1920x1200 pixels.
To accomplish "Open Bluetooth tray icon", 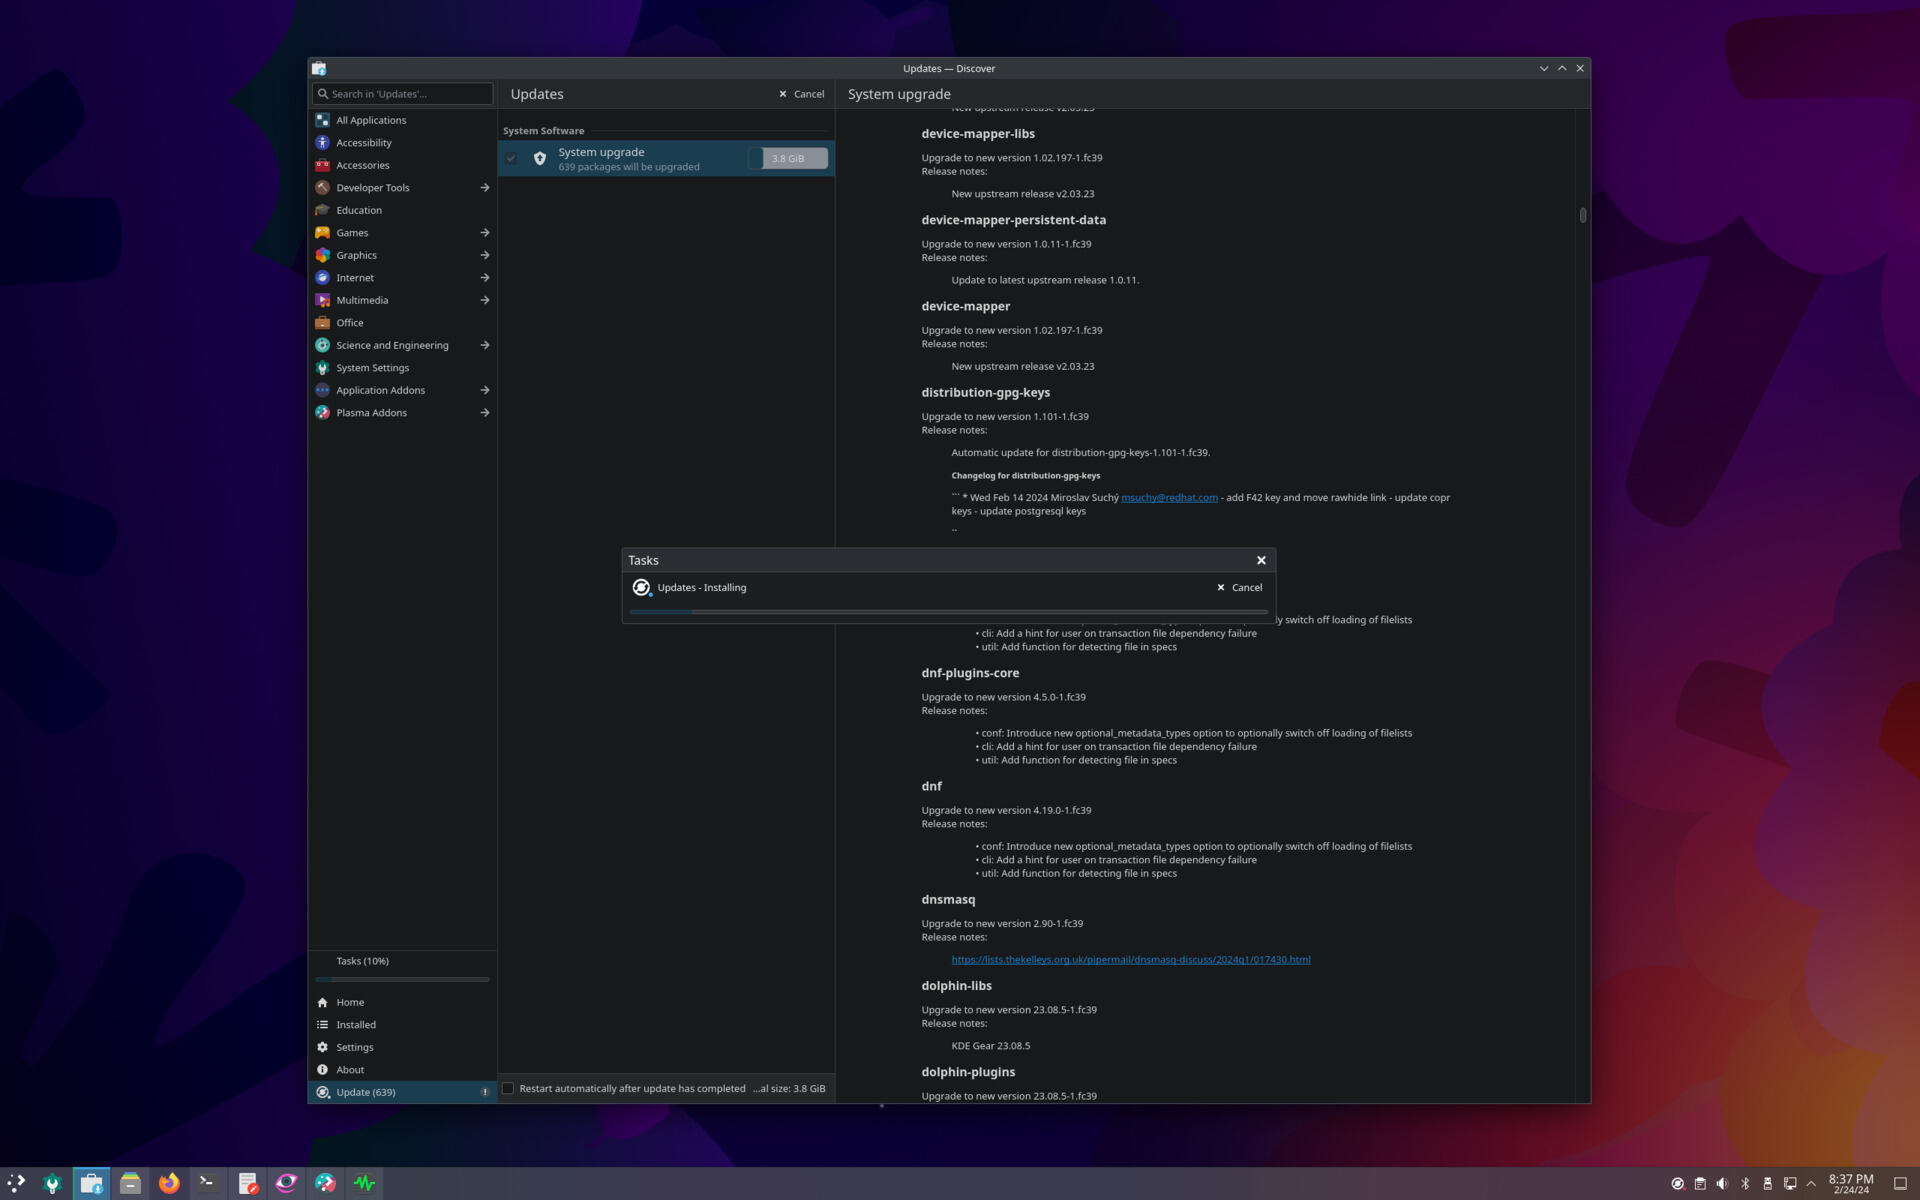I will pyautogui.click(x=1745, y=1184).
